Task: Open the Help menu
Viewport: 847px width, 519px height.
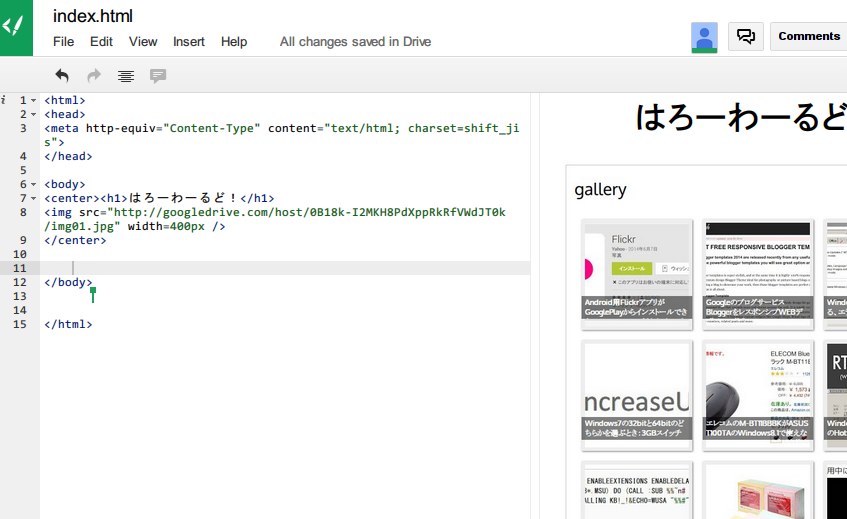Action: [x=234, y=42]
